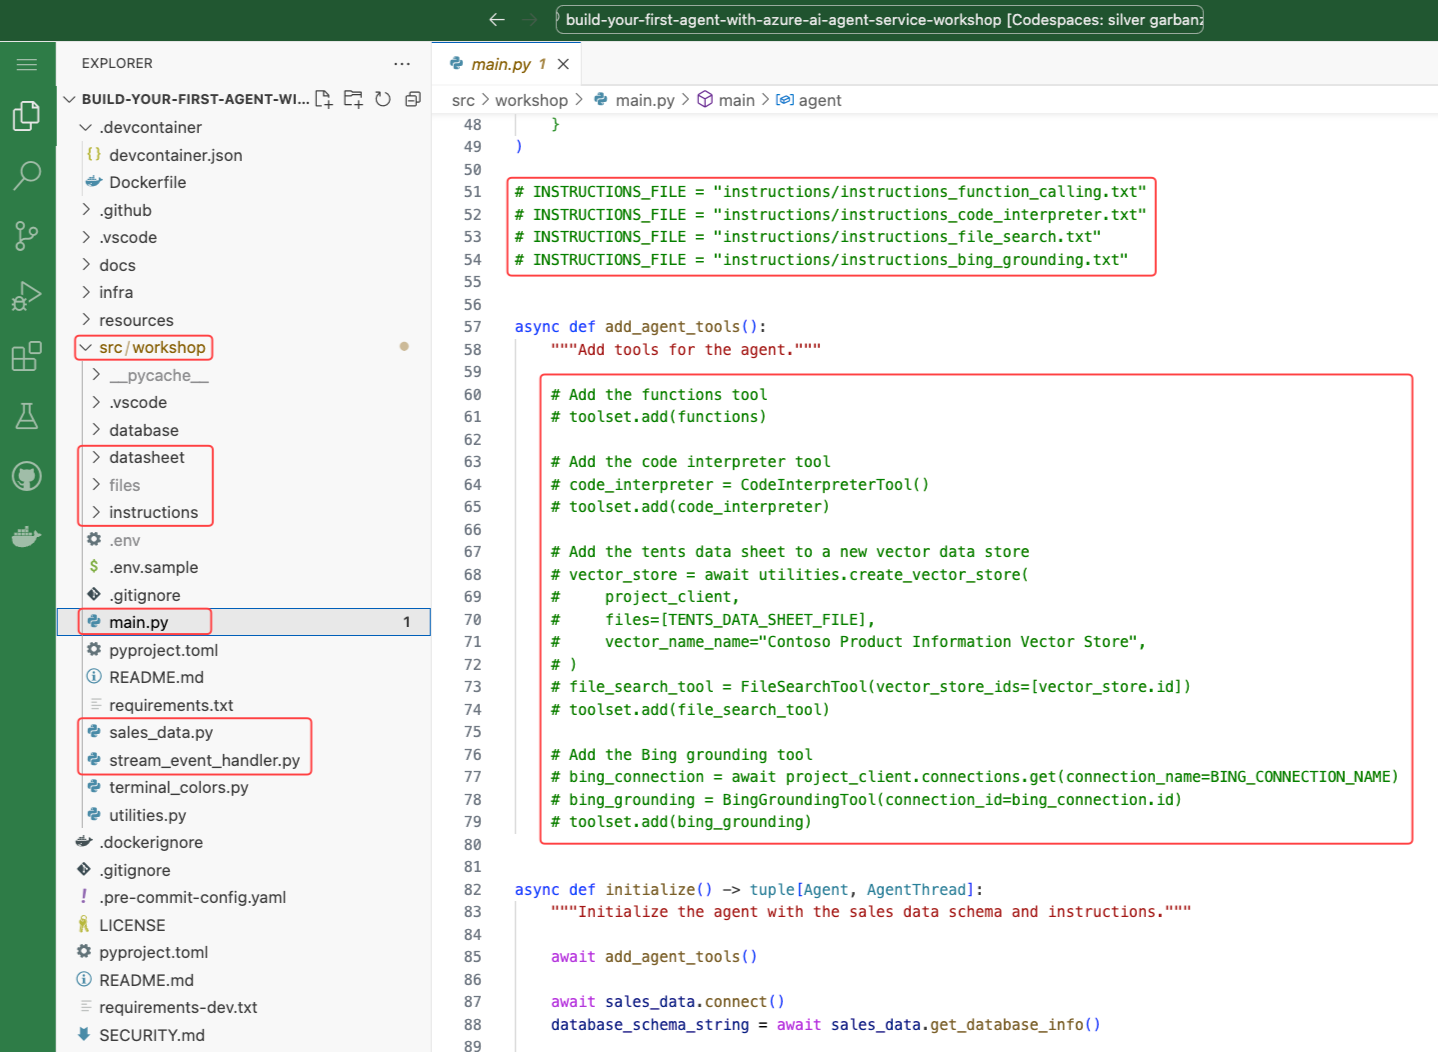Click the command center search box
The width and height of the screenshot is (1438, 1052).
coord(880,20)
